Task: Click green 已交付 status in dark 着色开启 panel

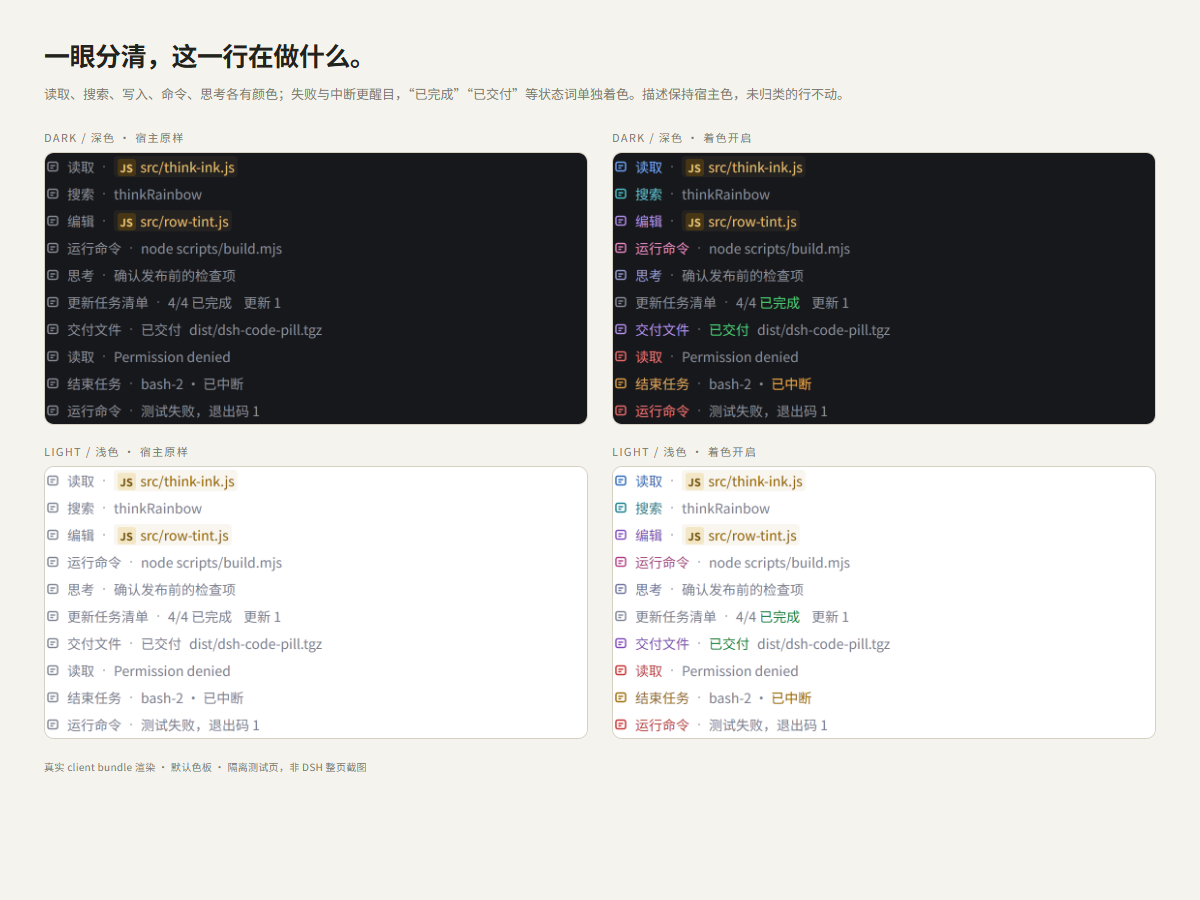Action: click(x=729, y=330)
